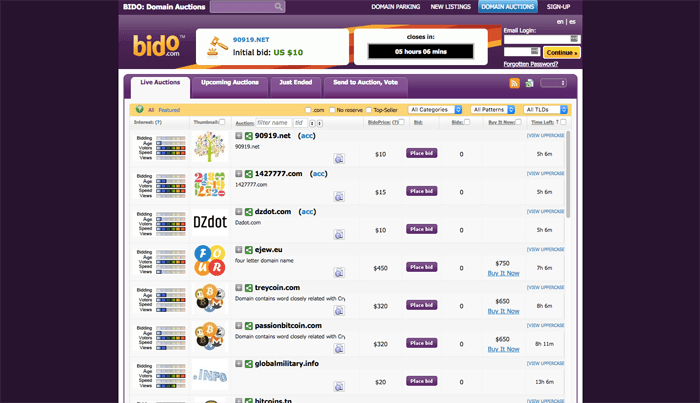
Task: Toggle the Time Left column checkbox
Action: [x=563, y=122]
